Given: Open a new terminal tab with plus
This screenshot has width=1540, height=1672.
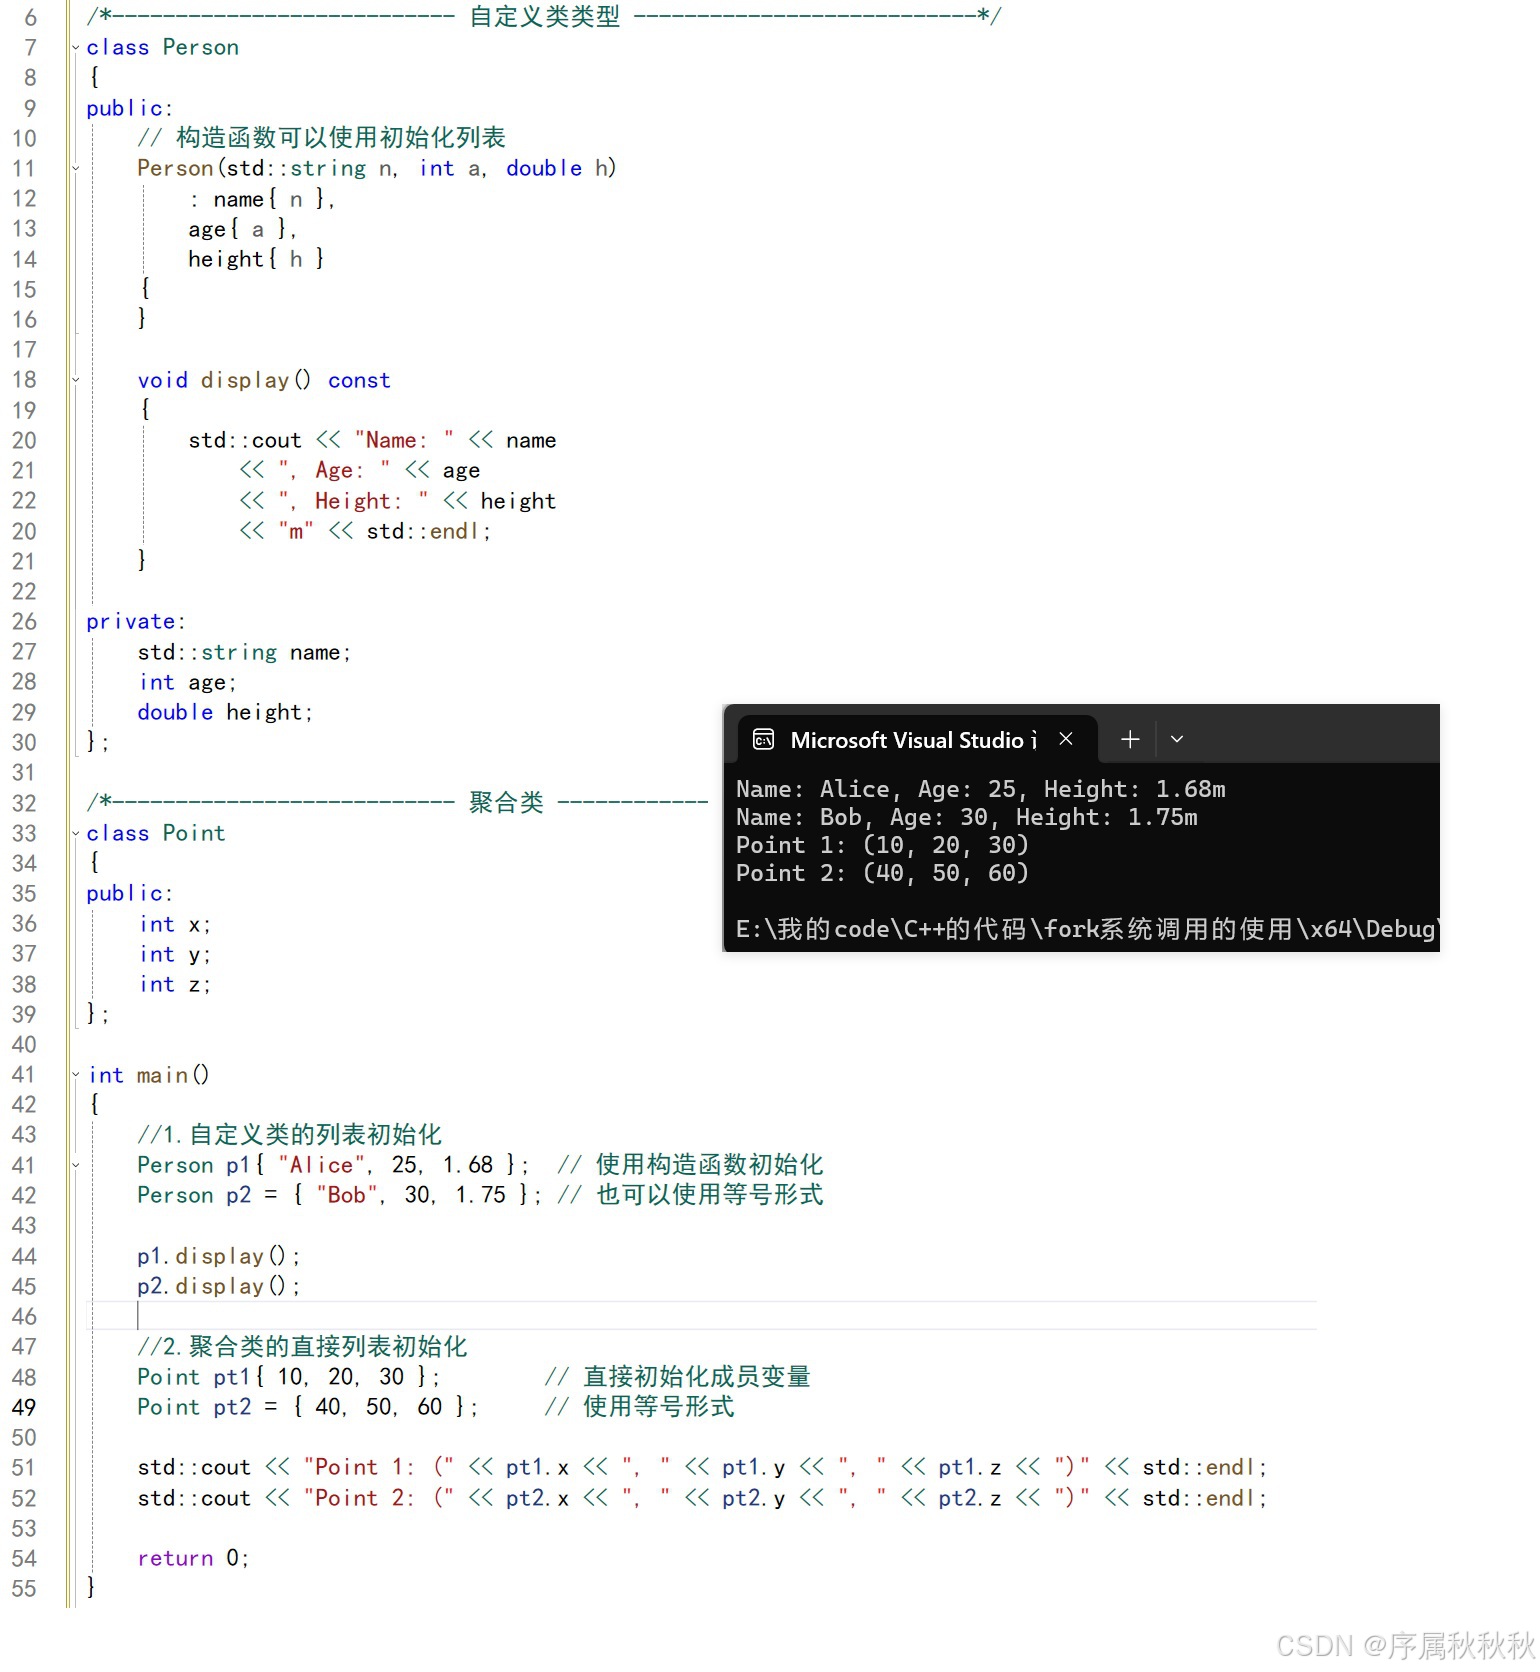Looking at the screenshot, I should click(x=1130, y=739).
